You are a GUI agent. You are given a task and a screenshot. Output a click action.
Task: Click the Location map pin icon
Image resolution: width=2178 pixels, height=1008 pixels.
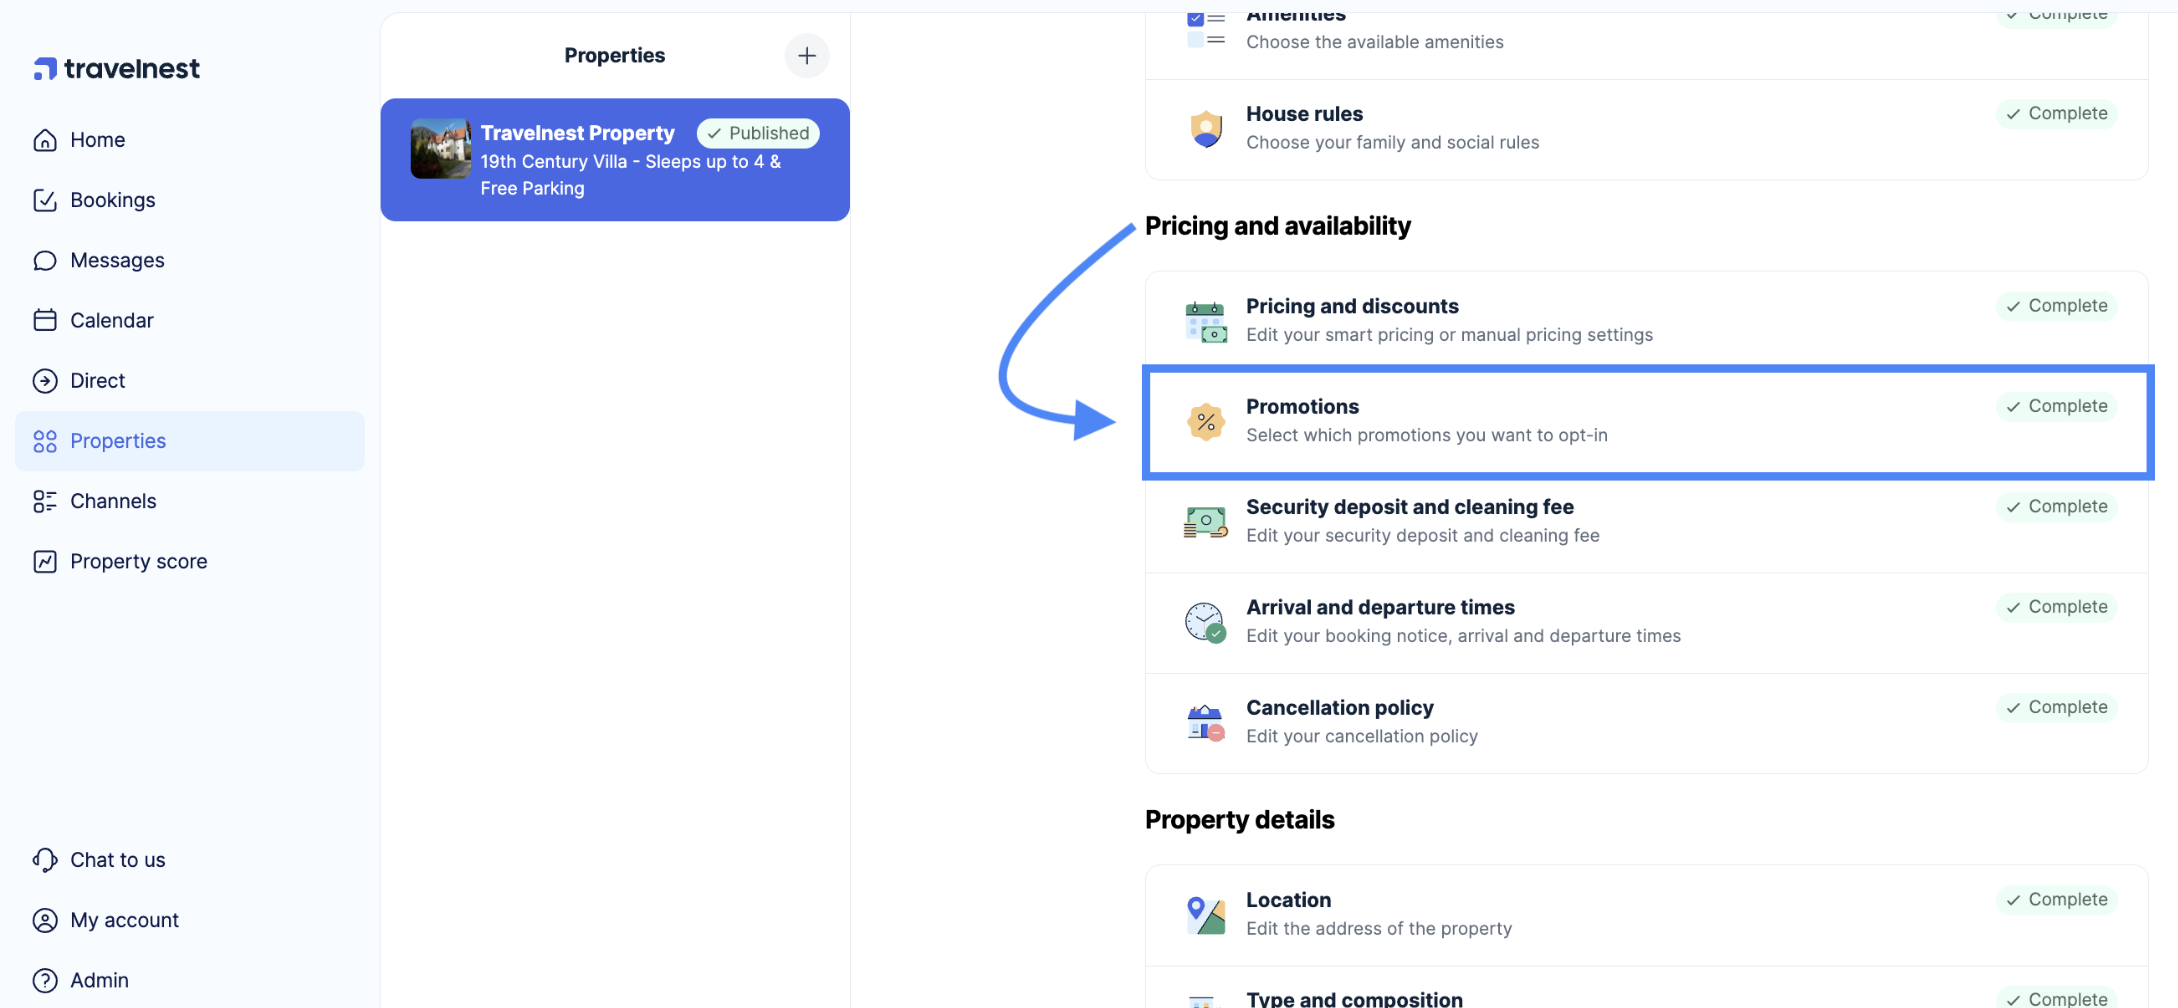(x=1205, y=914)
